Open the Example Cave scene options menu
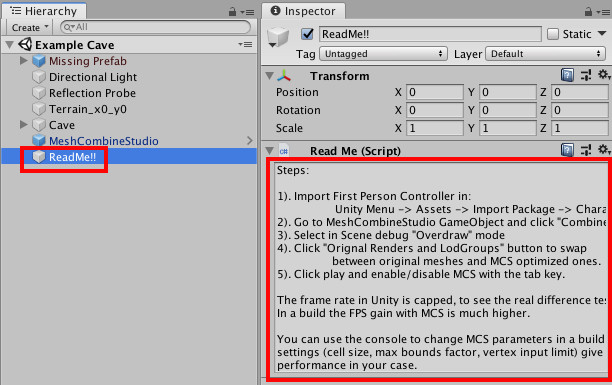612x385 pixels. tap(246, 45)
